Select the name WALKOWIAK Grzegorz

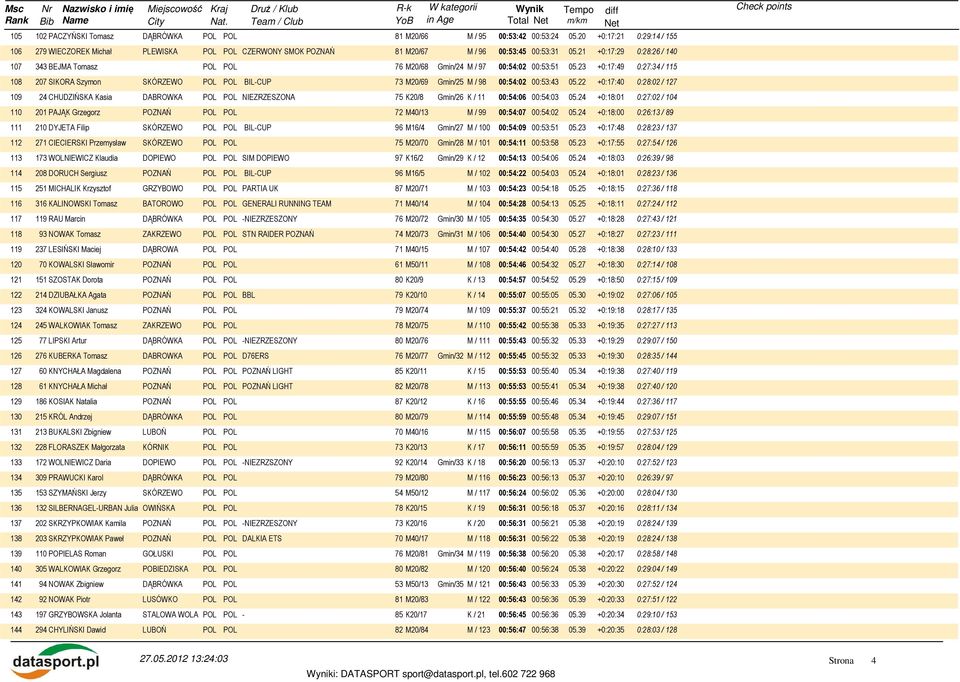pos(84,569)
